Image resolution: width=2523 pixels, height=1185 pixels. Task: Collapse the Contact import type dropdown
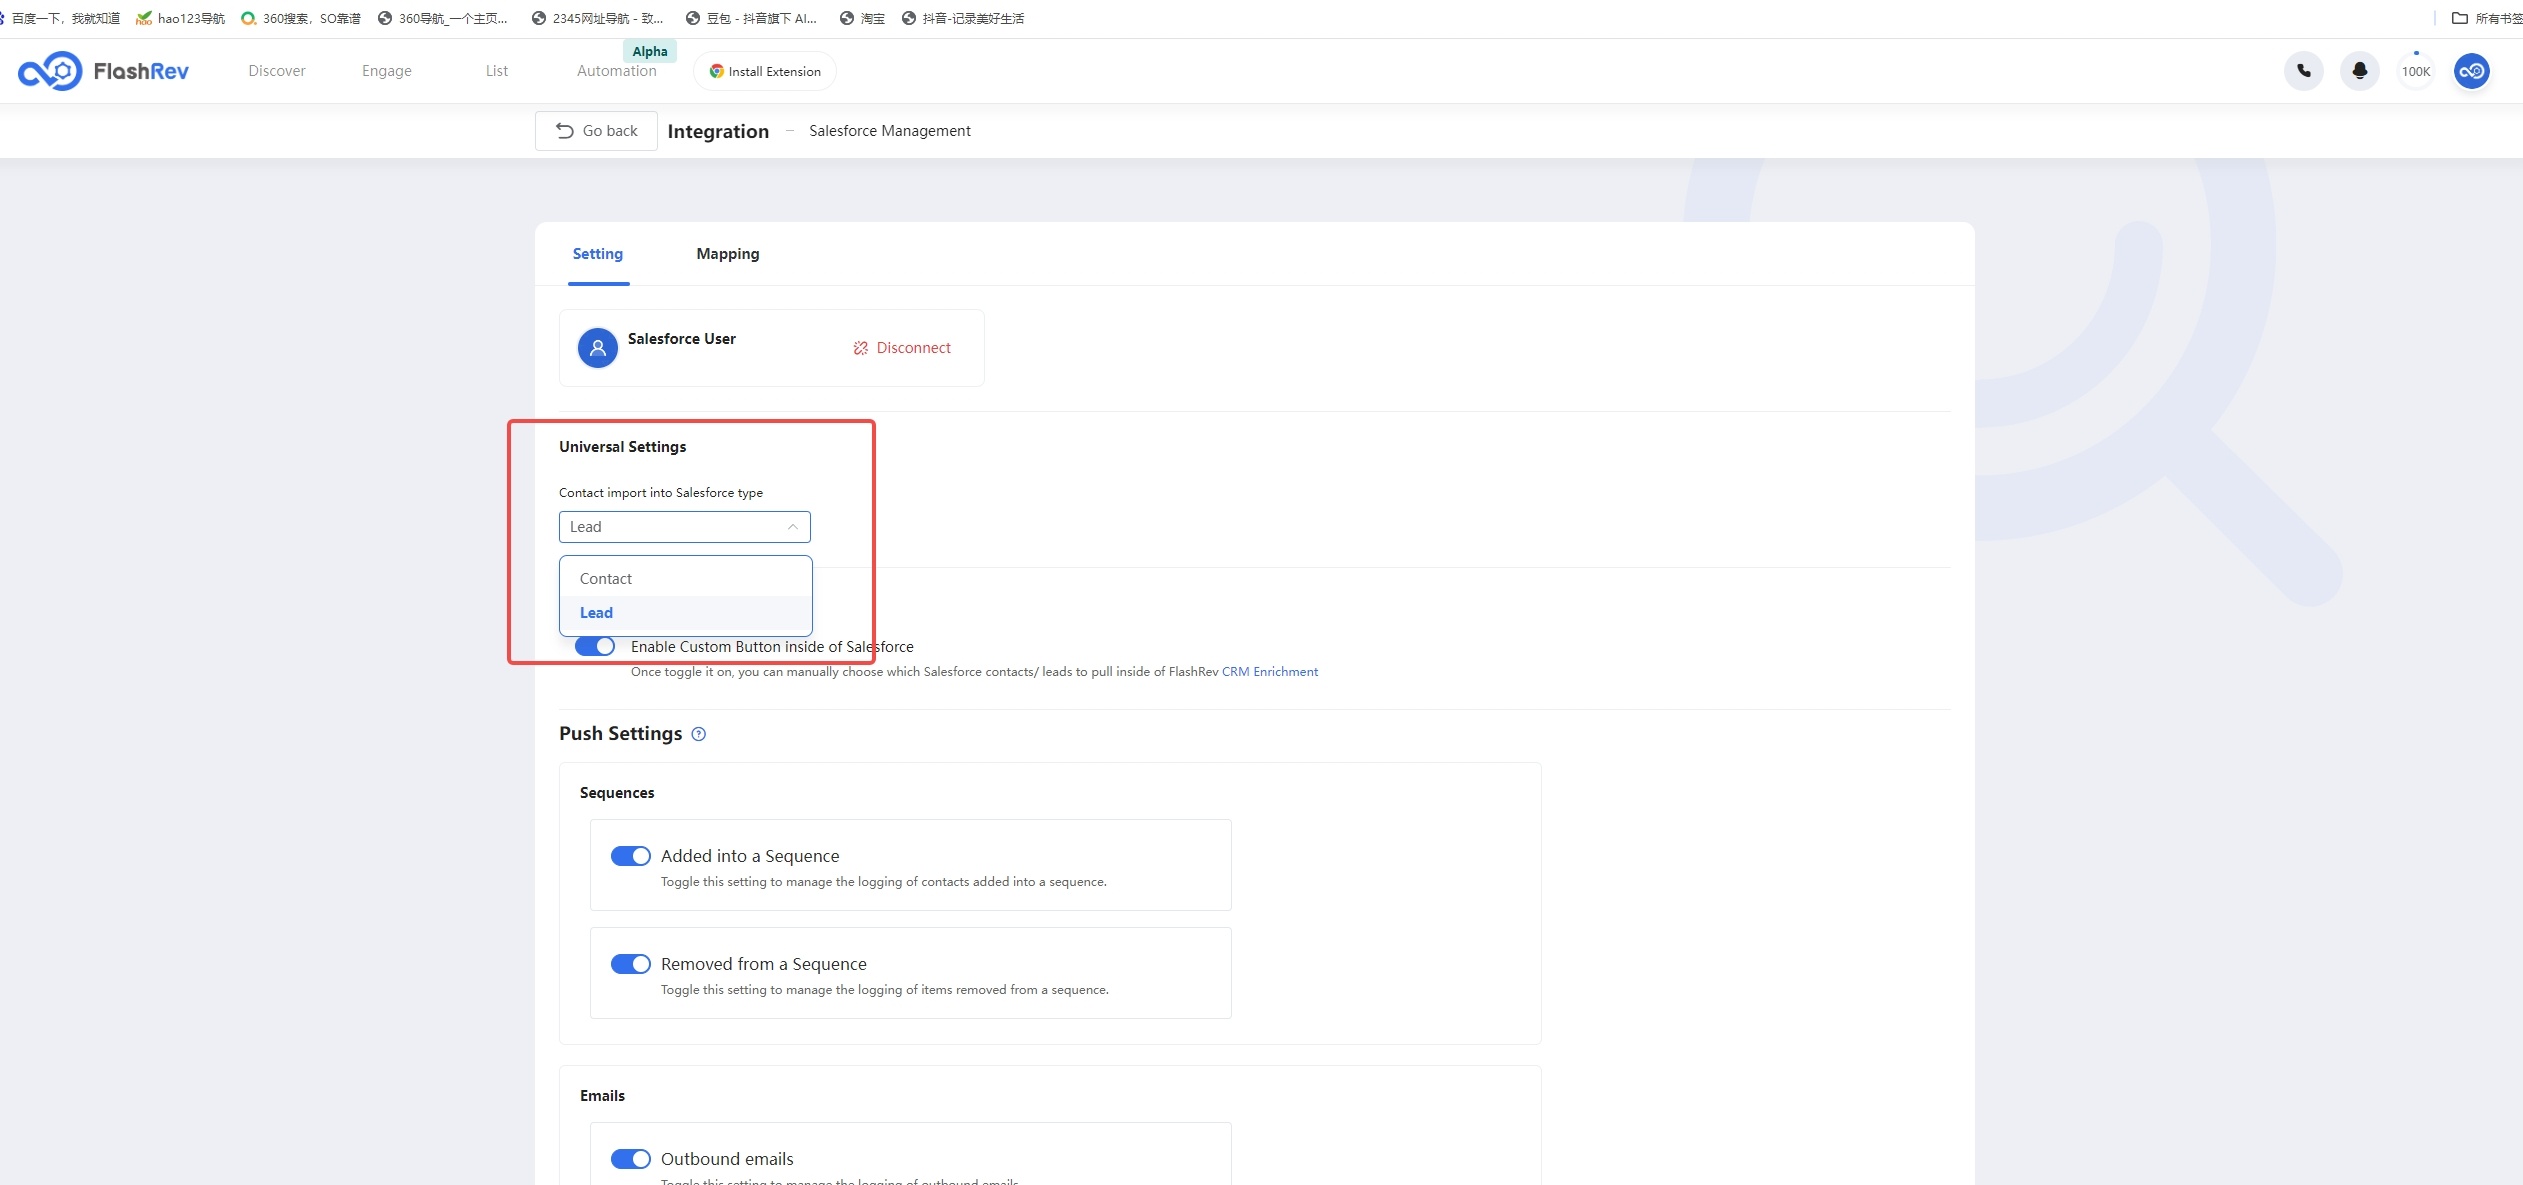coord(685,527)
